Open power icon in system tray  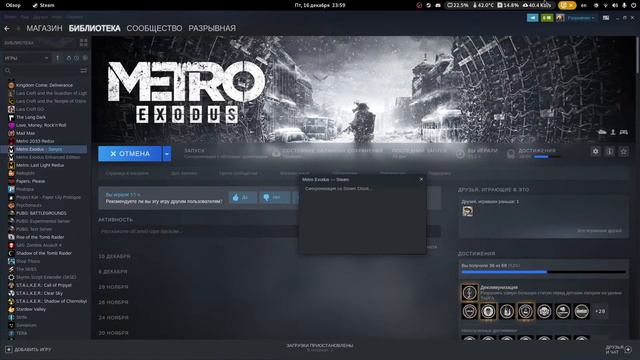pos(633,5)
